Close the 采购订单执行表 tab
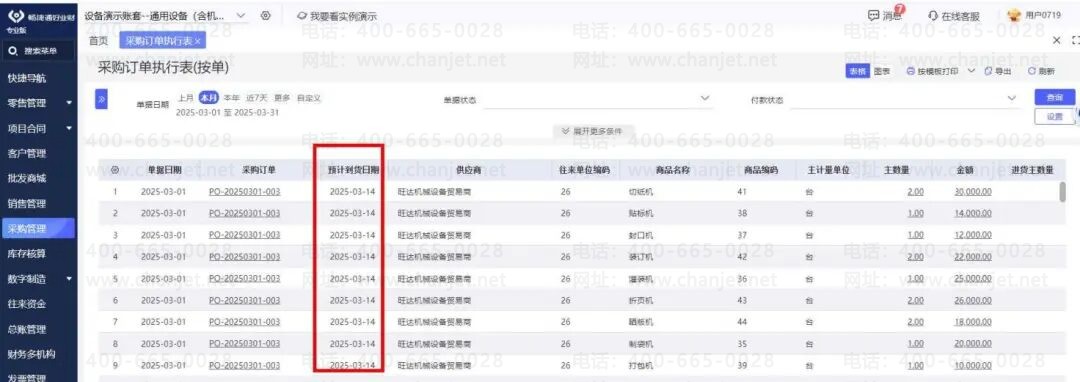The image size is (1080, 382). tap(198, 41)
